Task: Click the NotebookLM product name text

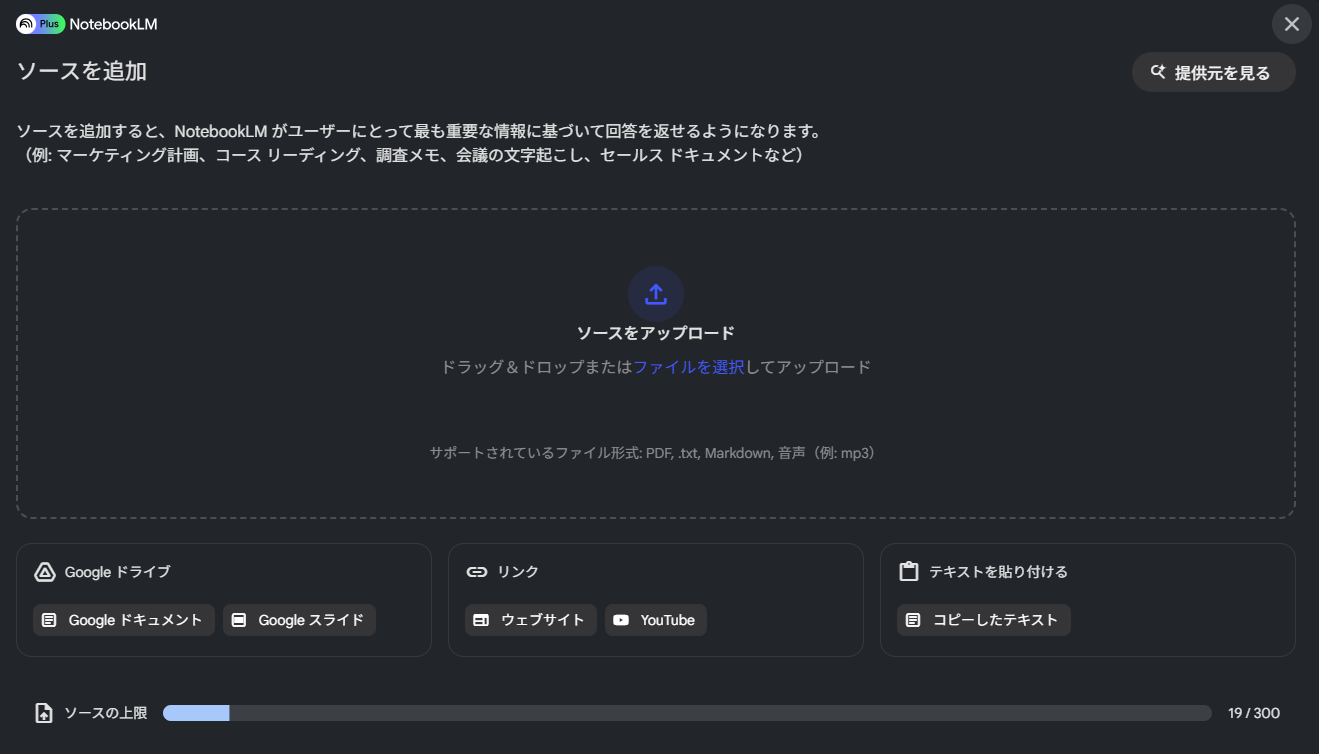Action: (113, 24)
